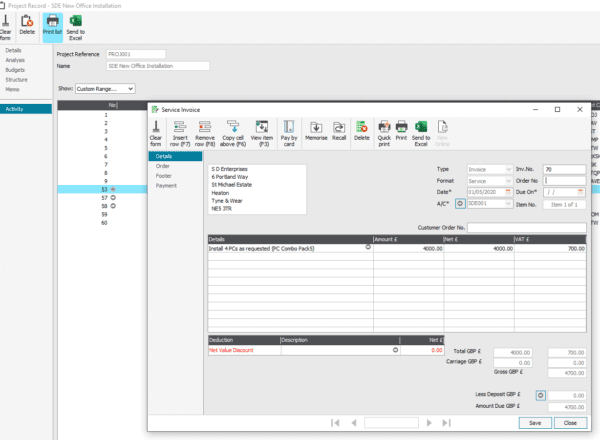Expand the A/C account dropdown
Image resolution: width=600 pixels, height=440 pixels.
(509, 204)
